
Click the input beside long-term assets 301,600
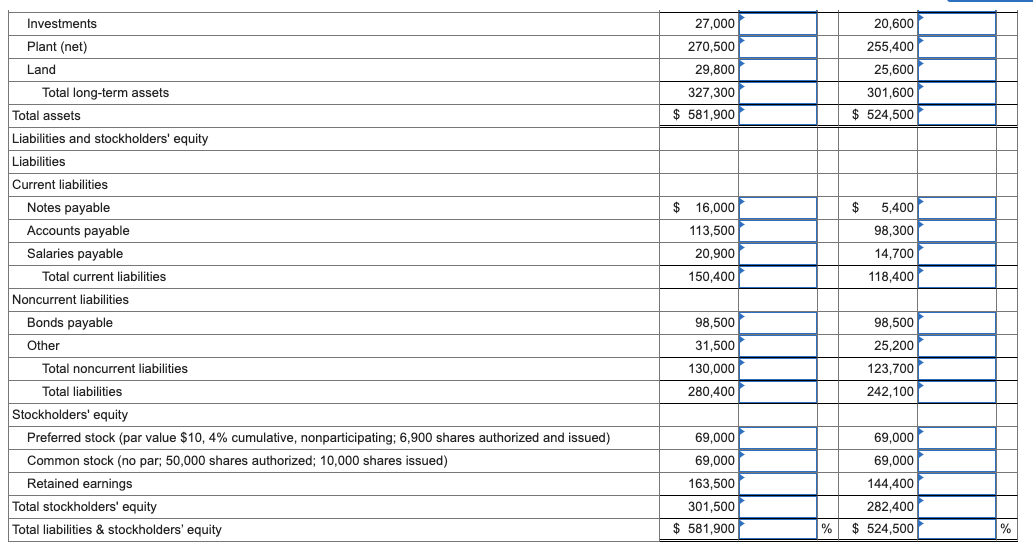tap(957, 93)
